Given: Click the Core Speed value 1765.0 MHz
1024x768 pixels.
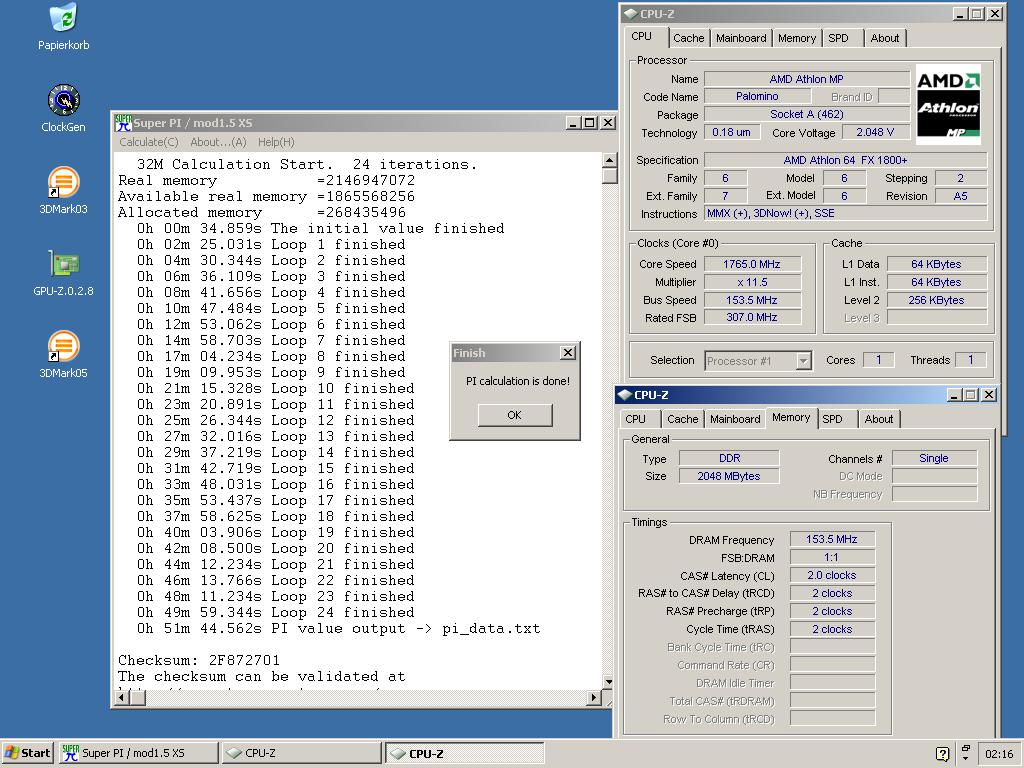Looking at the screenshot, I should [x=752, y=264].
